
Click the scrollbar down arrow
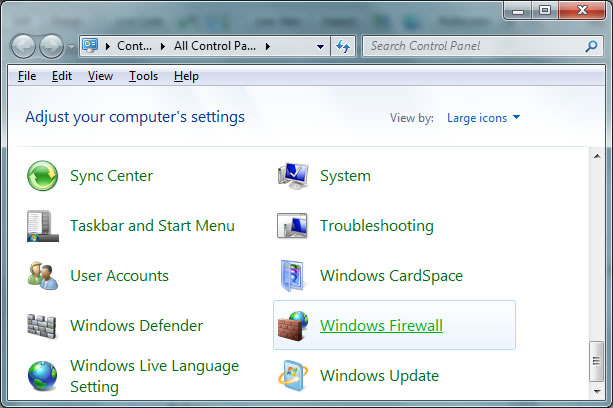click(597, 391)
